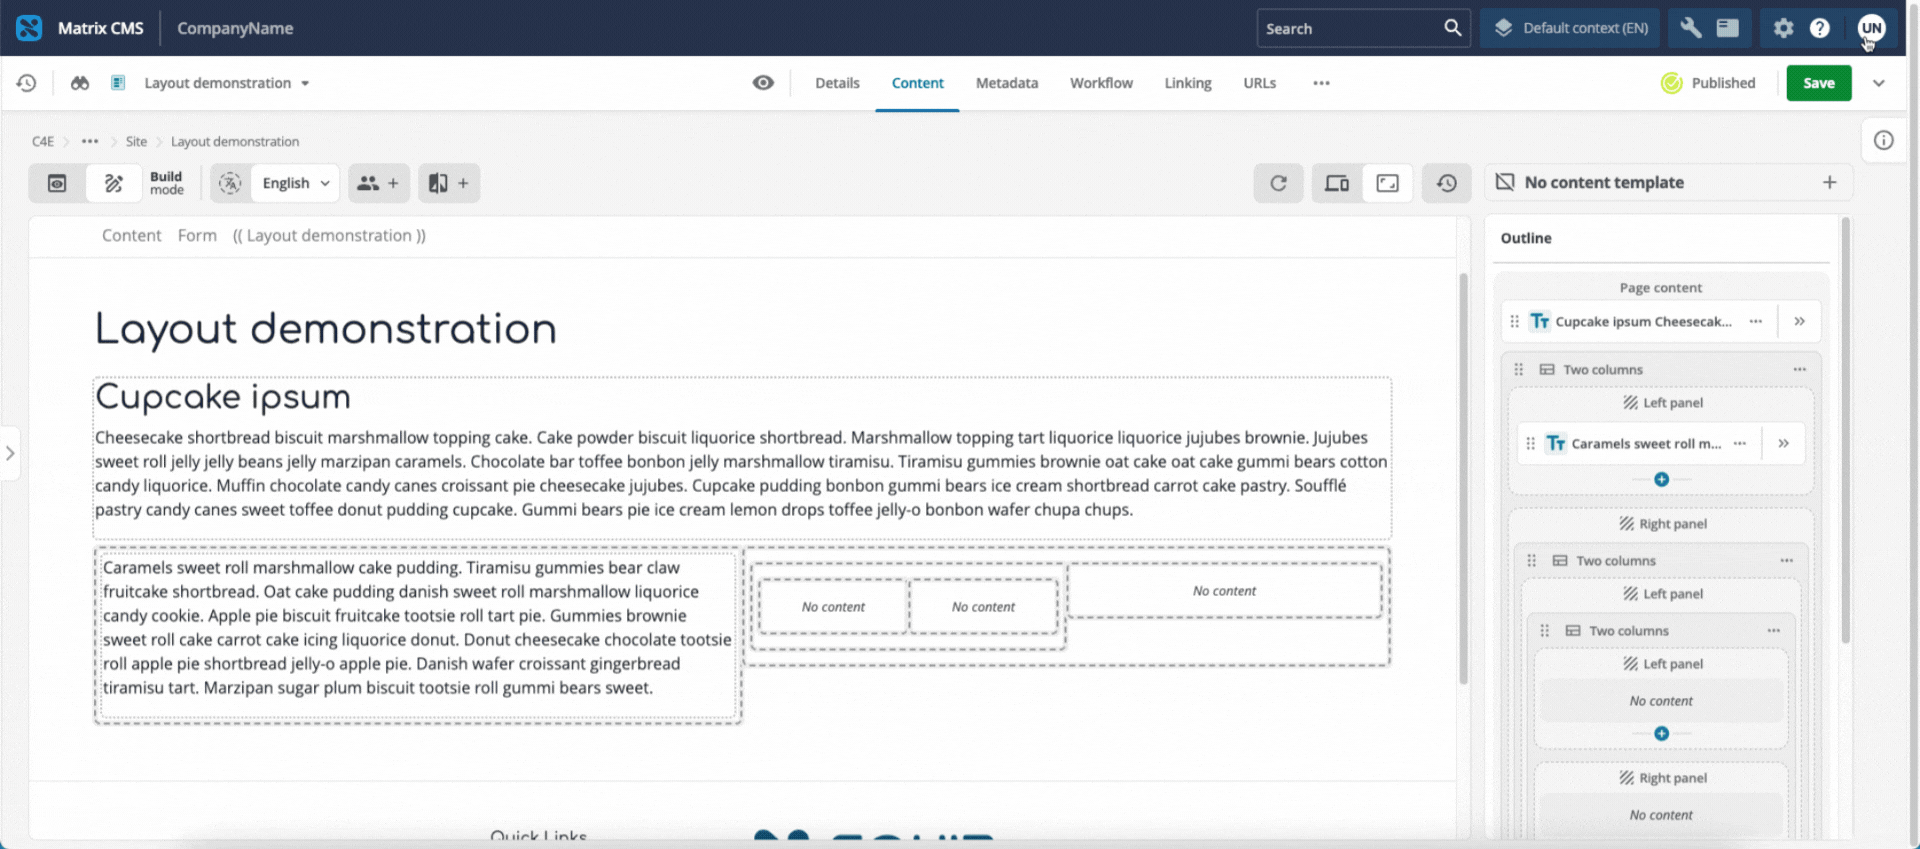Open the history clock icon beside binoculars
The width and height of the screenshot is (1920, 849).
coord(27,83)
